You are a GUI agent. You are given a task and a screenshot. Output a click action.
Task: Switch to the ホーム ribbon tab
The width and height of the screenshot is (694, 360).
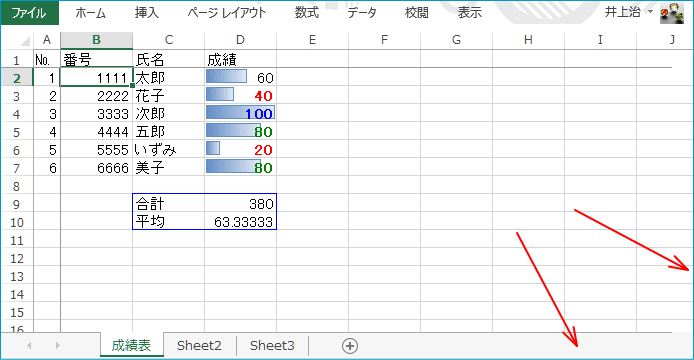[x=90, y=13]
